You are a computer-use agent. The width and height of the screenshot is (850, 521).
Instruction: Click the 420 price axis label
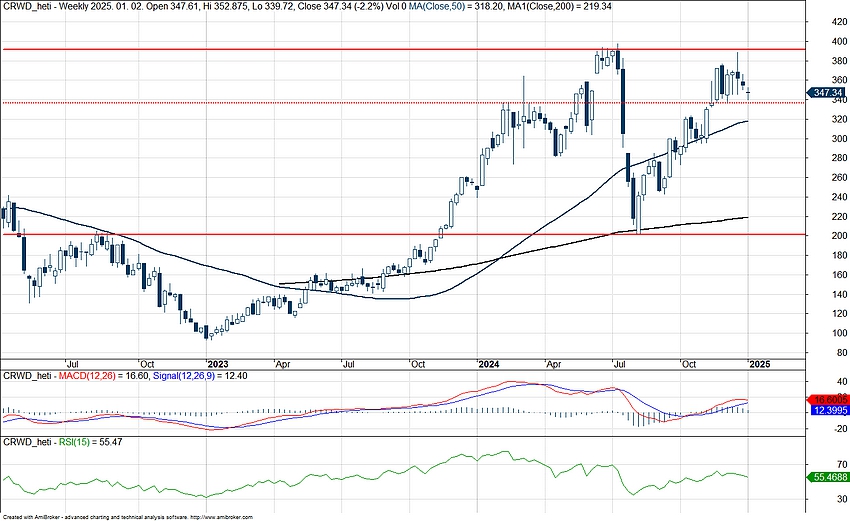[839, 22]
